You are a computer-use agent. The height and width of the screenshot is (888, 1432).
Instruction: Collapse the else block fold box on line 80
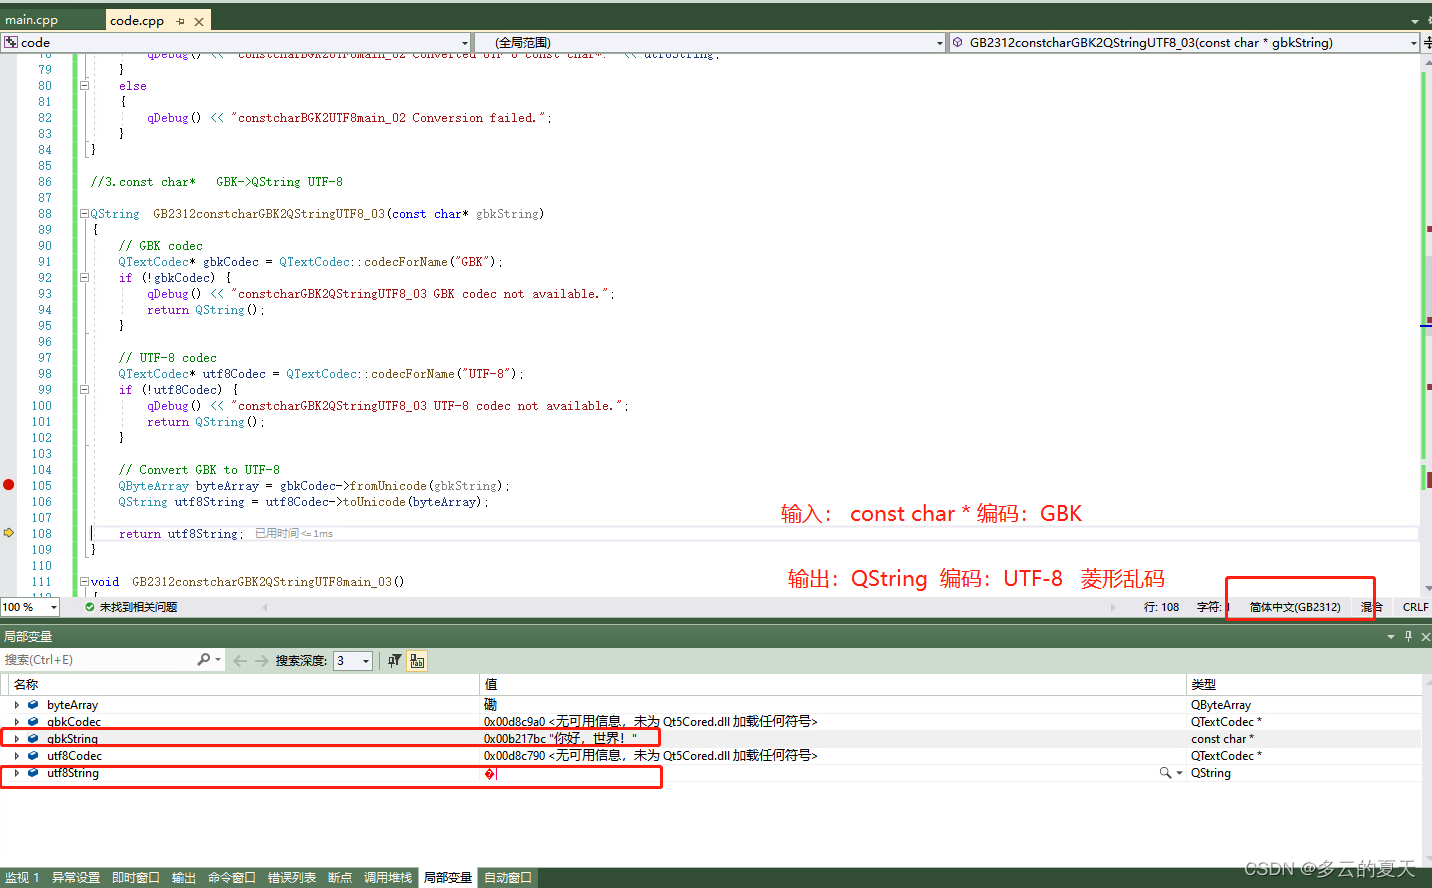tap(84, 85)
